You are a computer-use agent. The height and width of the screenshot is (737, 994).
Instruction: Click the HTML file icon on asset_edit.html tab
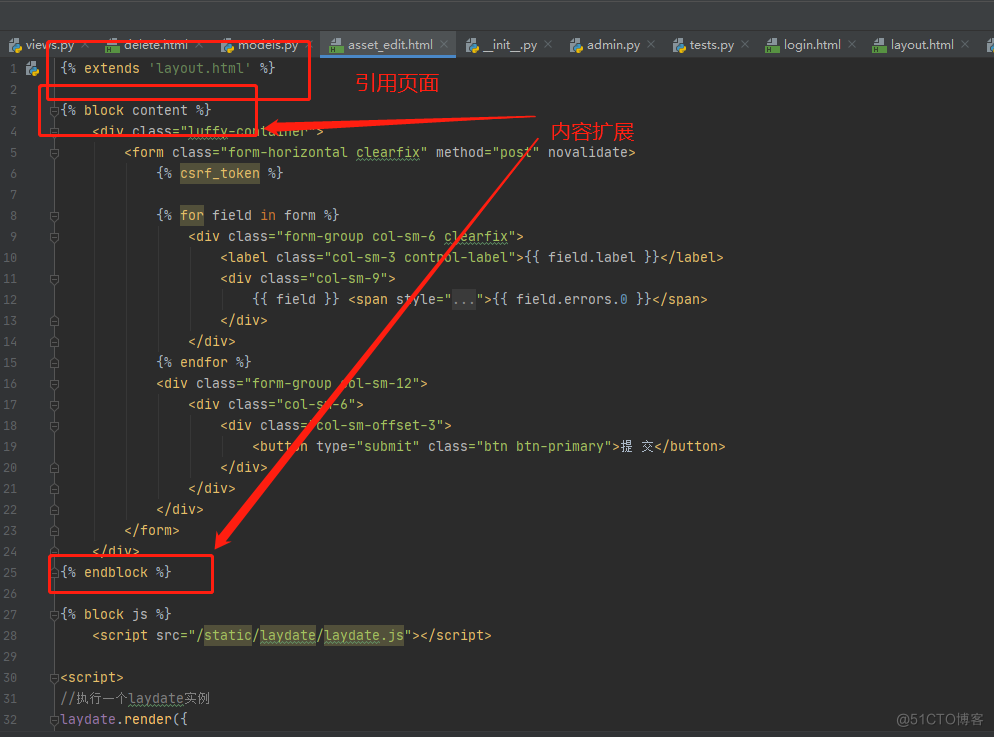(337, 46)
